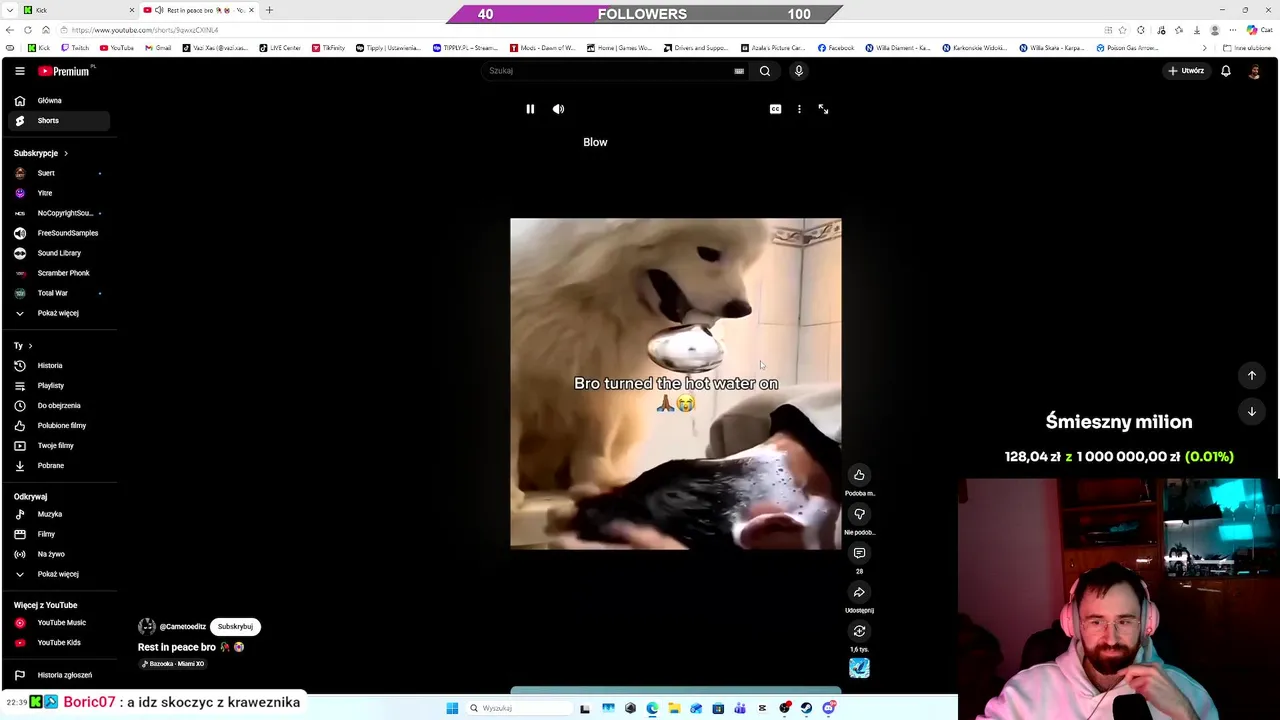
Task: Open the Bazooka Miami XO sound link
Action: [x=173, y=664]
